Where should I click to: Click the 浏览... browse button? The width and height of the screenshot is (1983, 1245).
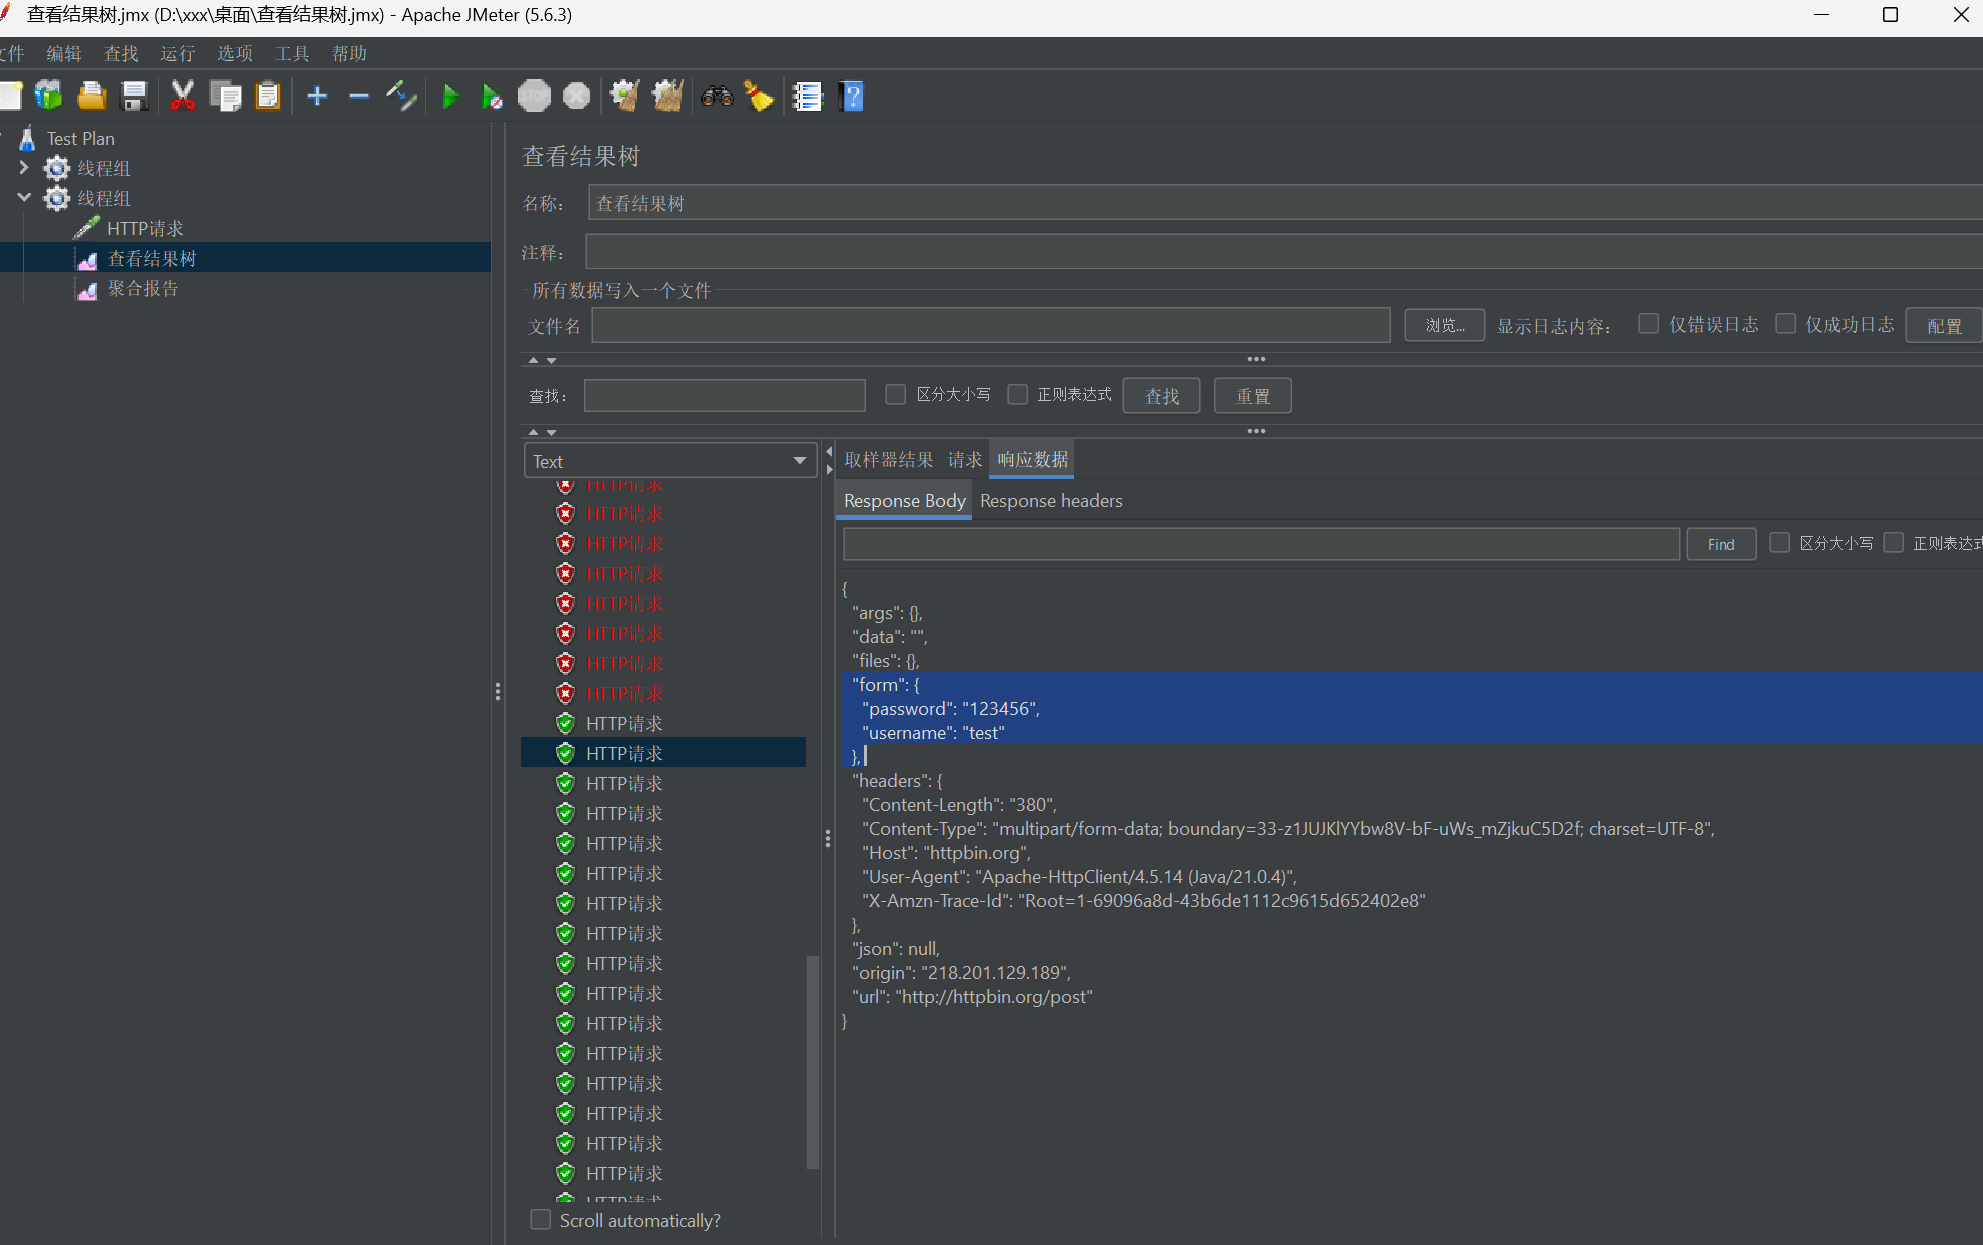(x=1444, y=326)
